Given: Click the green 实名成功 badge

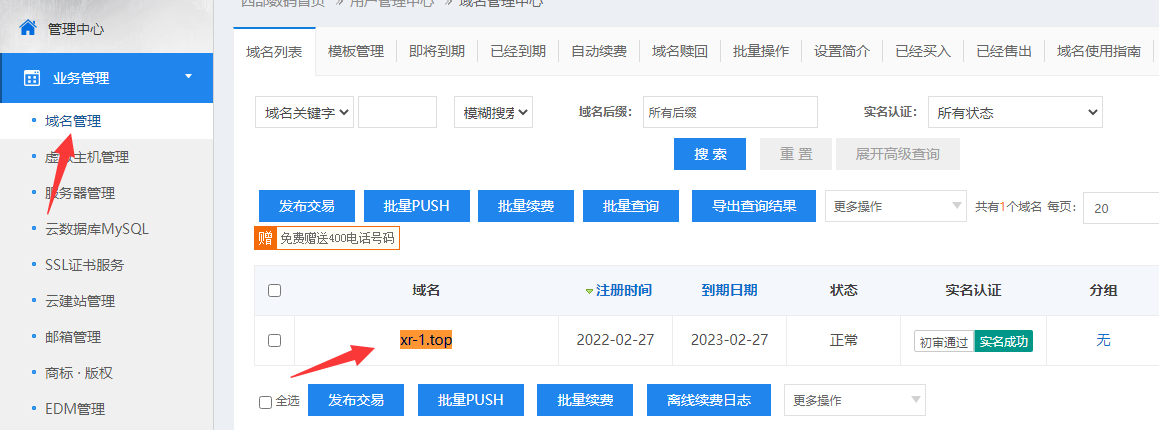Looking at the screenshot, I should (x=1003, y=341).
